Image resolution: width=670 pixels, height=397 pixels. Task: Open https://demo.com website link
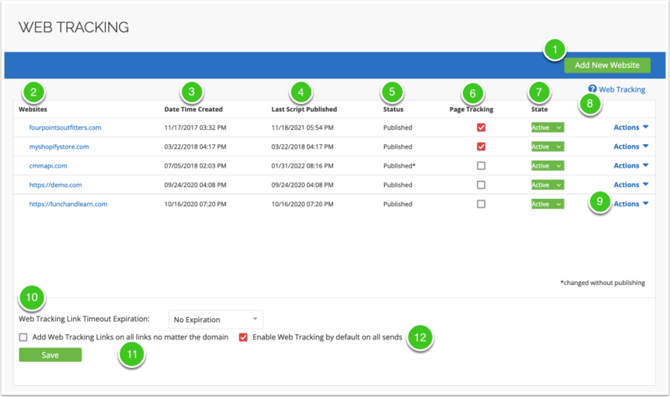coord(56,185)
